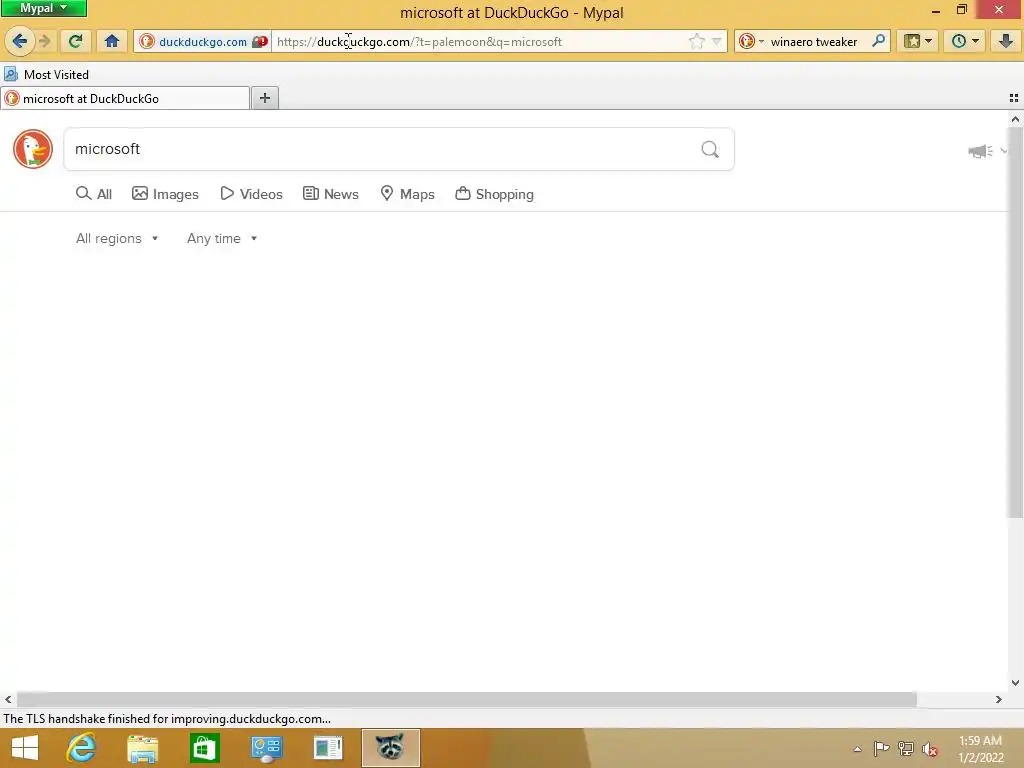Screen dimensions: 1024x768
Task: Click the Mypal raccoon taskbar icon
Action: [x=390, y=748]
